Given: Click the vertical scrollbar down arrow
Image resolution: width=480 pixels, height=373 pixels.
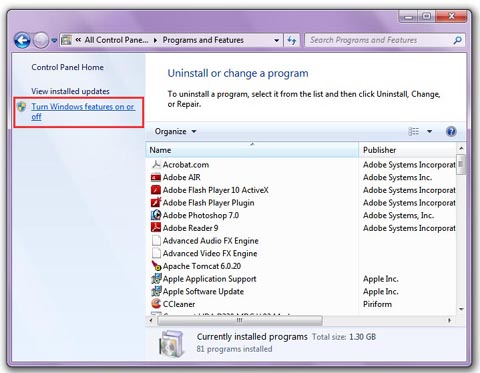Looking at the screenshot, I should (461, 309).
